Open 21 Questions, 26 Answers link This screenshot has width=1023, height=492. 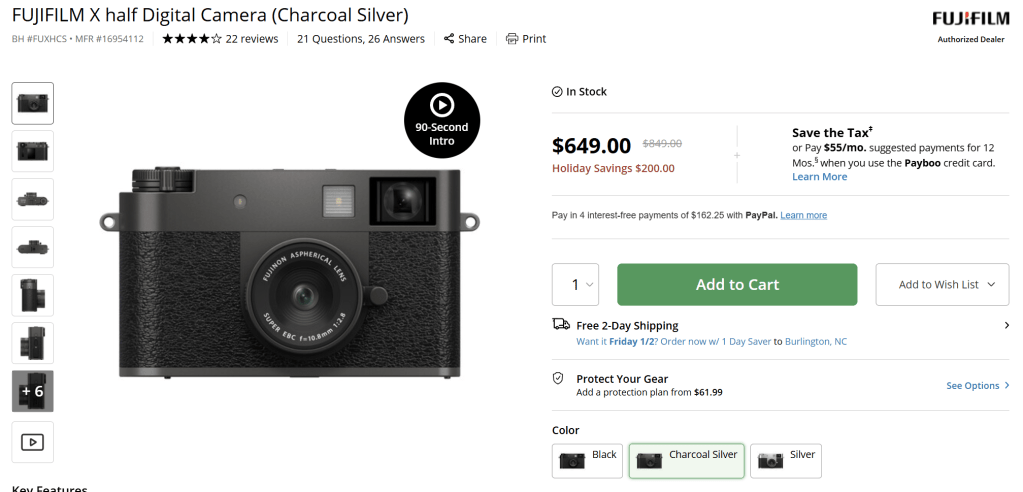coord(361,39)
